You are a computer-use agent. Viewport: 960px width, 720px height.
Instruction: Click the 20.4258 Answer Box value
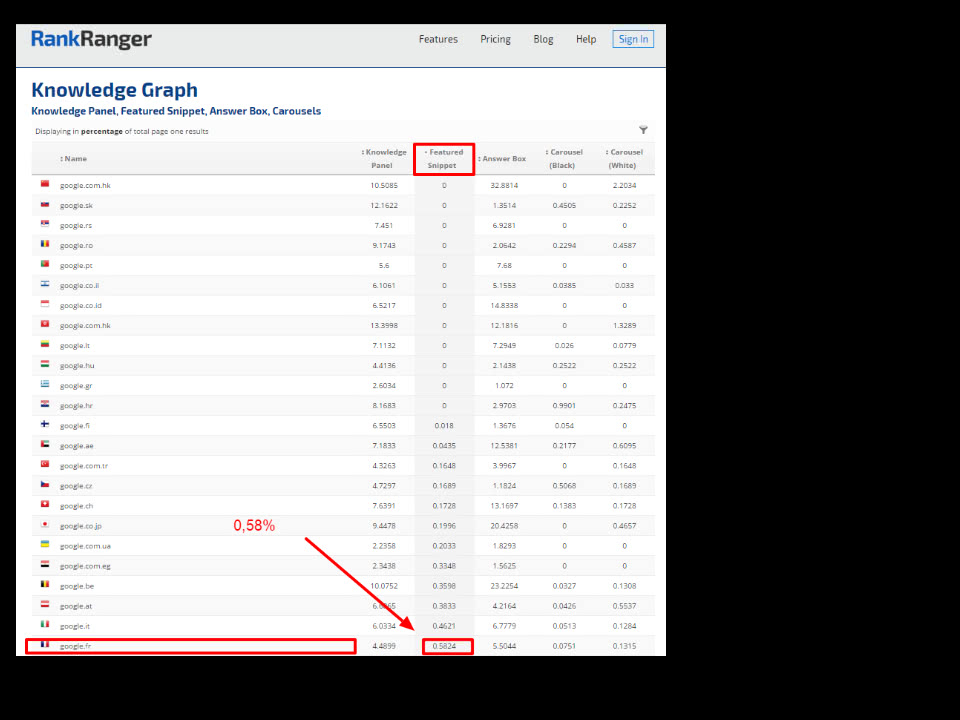tap(504, 526)
